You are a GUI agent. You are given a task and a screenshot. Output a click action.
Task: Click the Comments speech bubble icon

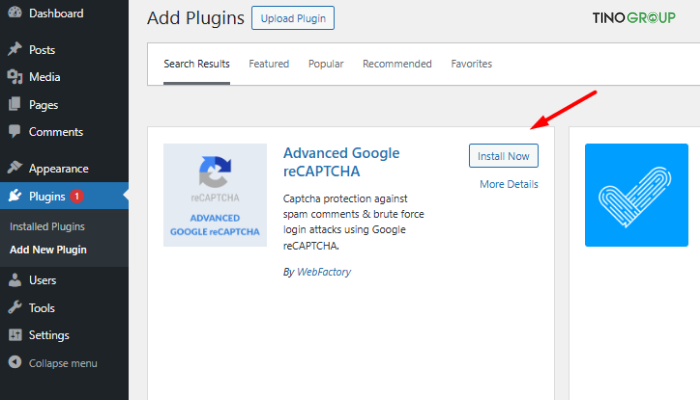pos(15,132)
